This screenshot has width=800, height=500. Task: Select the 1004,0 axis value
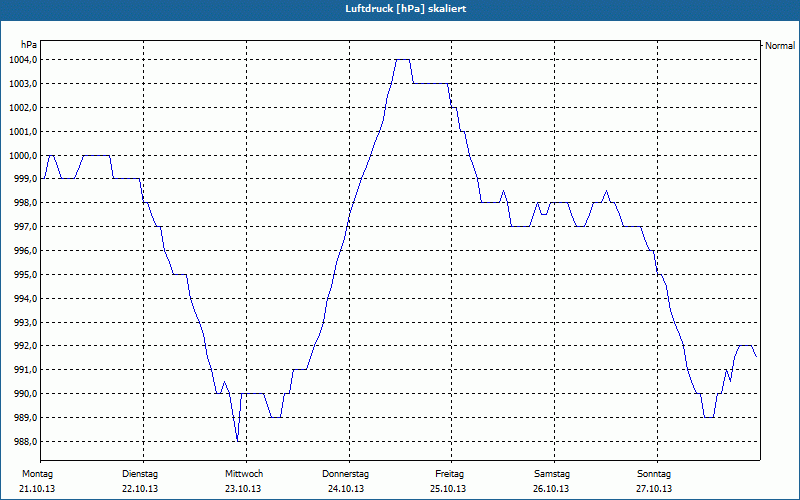tap(23, 60)
